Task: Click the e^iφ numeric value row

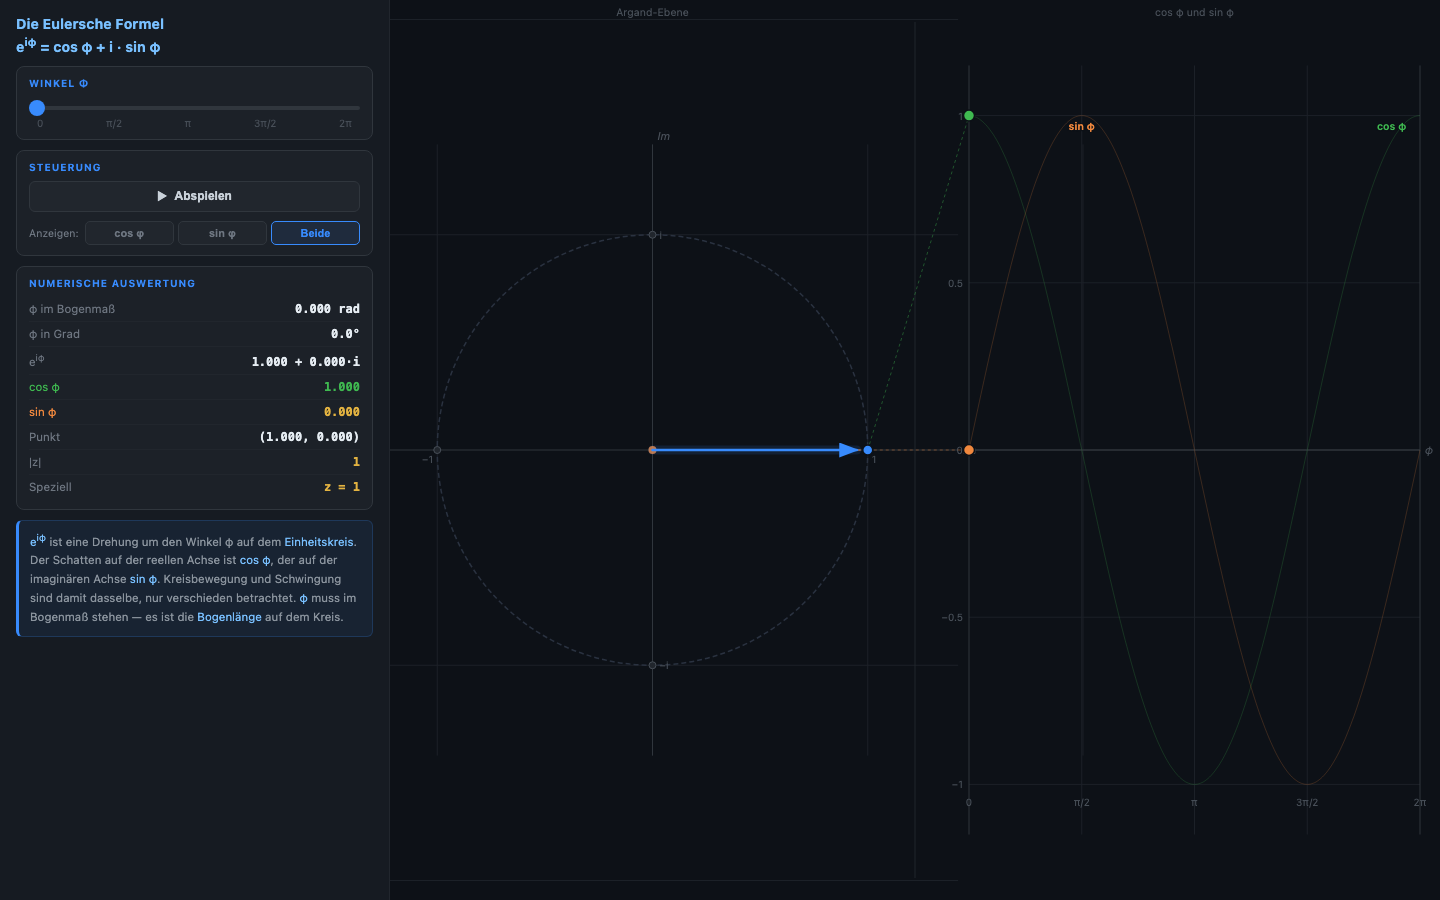Action: pyautogui.click(x=194, y=361)
